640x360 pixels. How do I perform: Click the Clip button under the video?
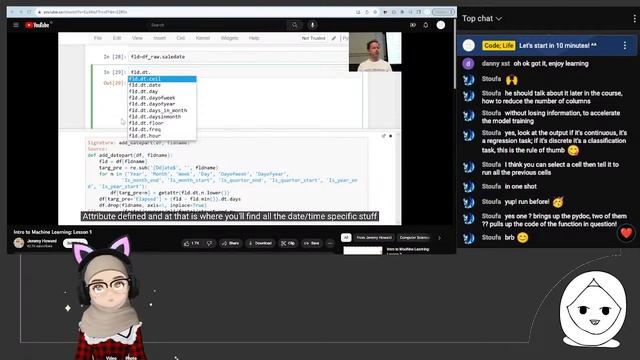click(288, 243)
